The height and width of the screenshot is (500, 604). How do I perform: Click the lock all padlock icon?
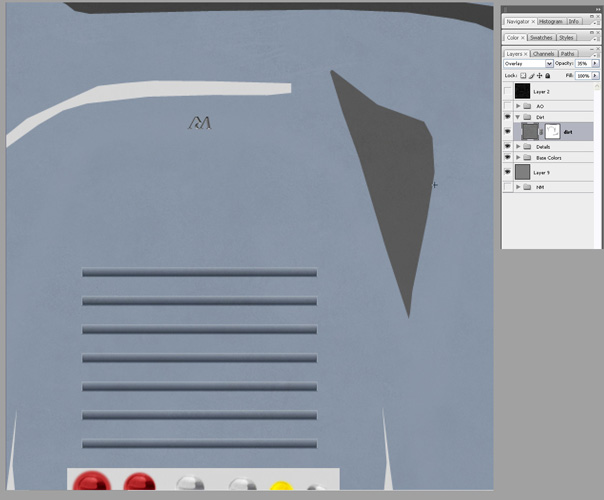click(547, 75)
